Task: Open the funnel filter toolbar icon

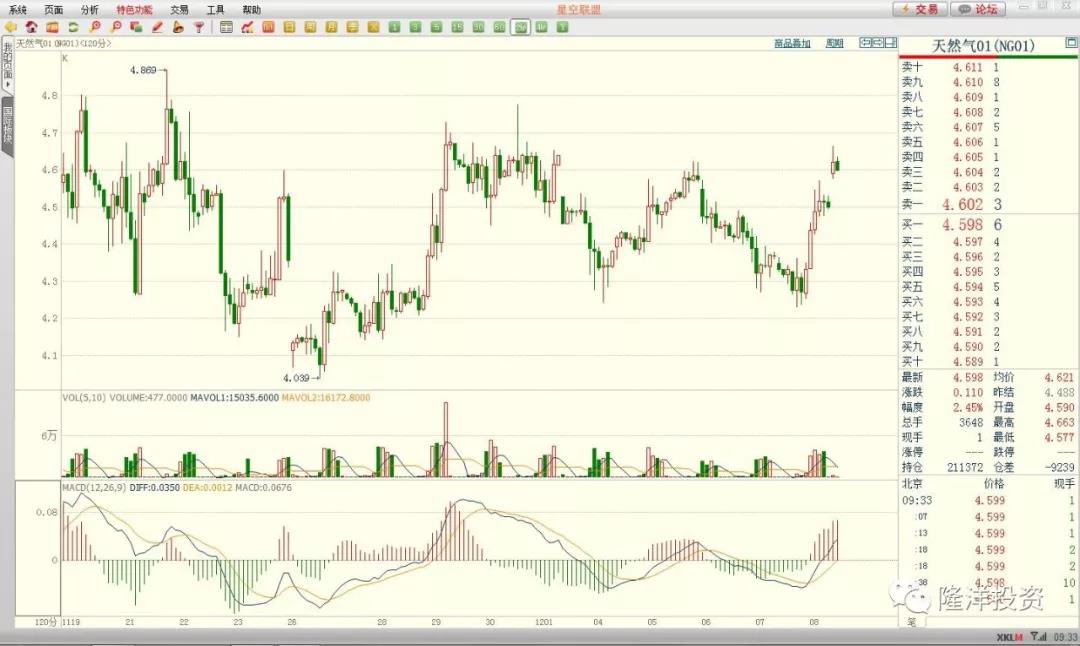Action: [199, 27]
